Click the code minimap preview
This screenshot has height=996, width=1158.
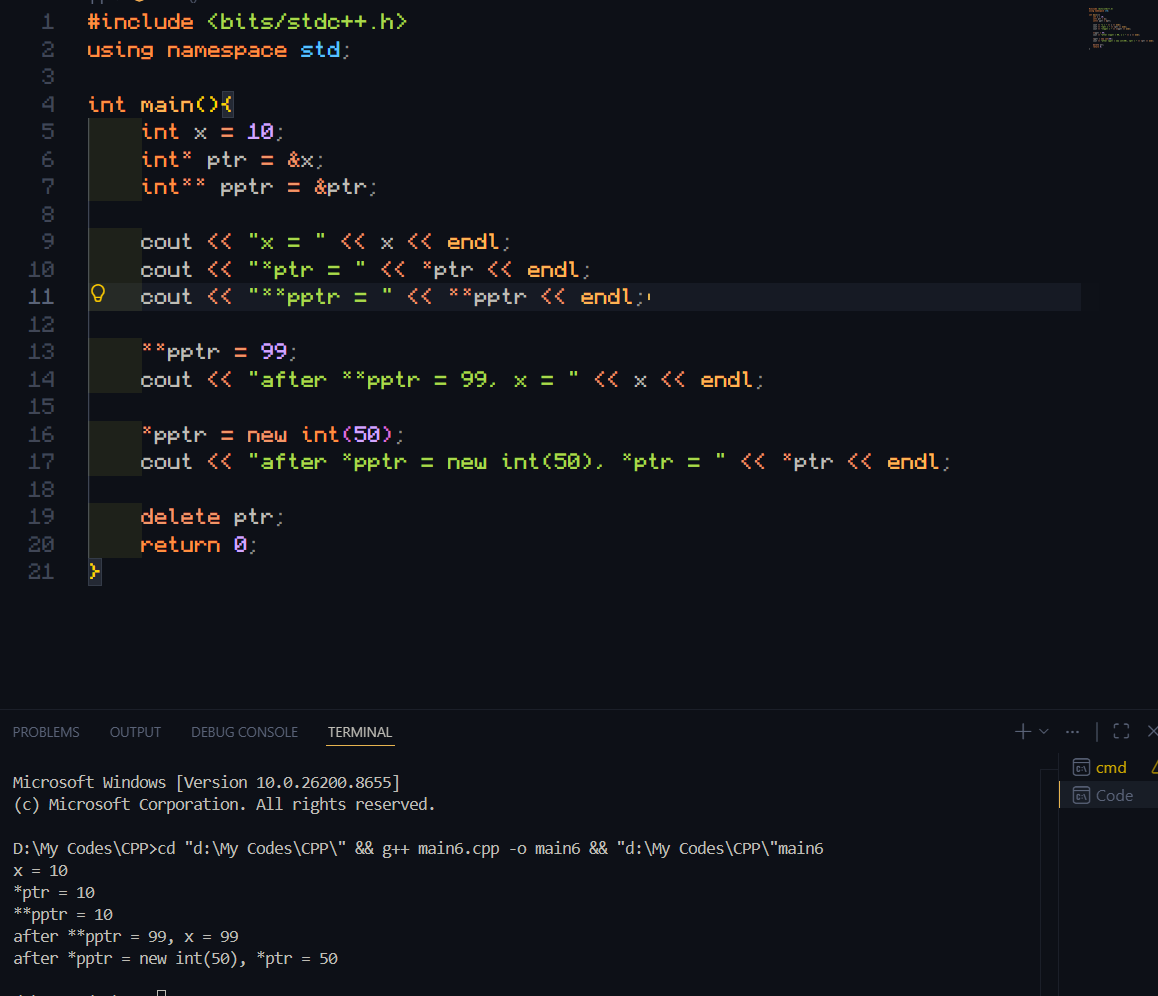click(x=1120, y=28)
